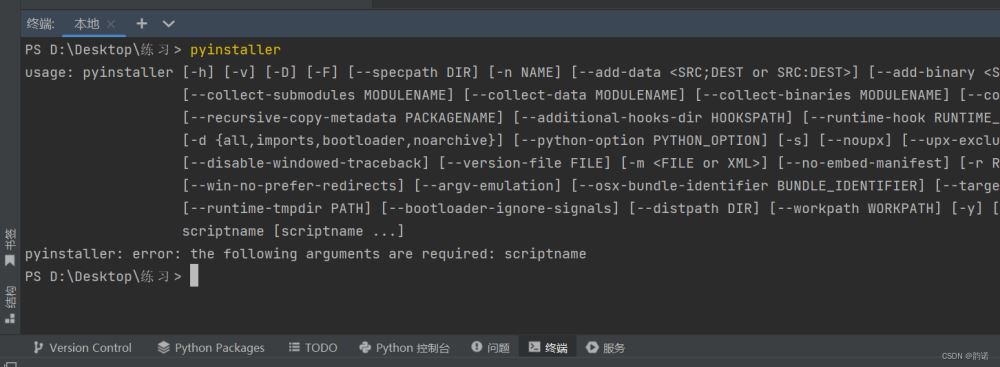Open the 服务 services panel
Viewport: 1000px width, 367px height.
pos(606,348)
